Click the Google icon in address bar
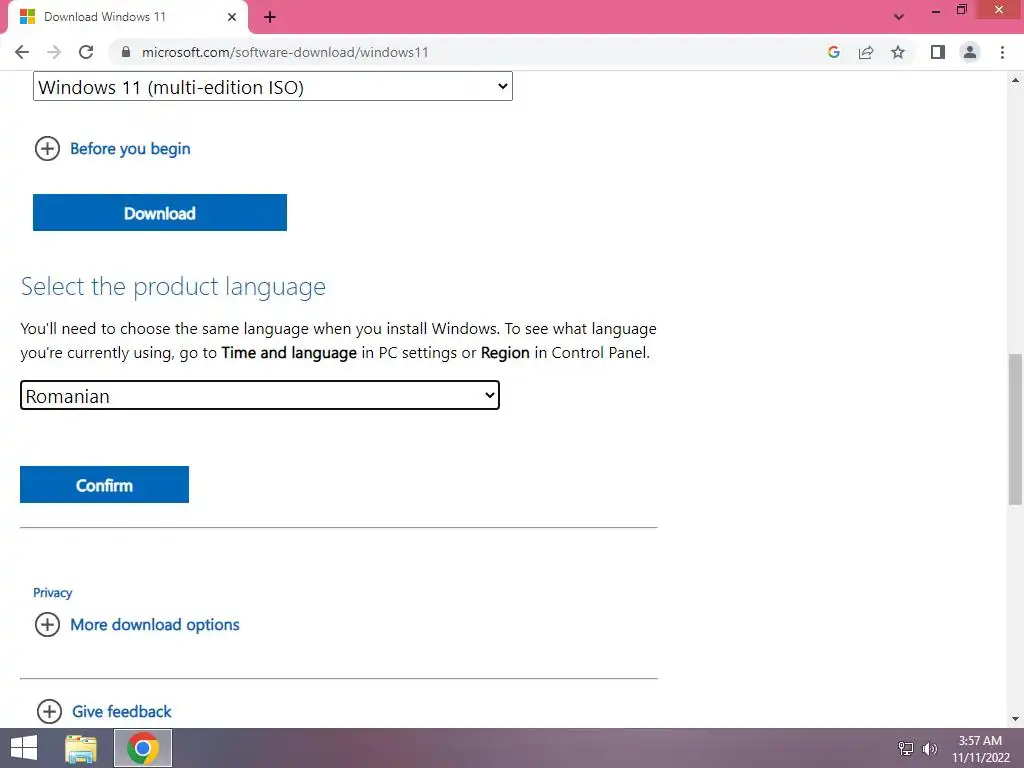Image resolution: width=1024 pixels, height=768 pixels. click(833, 52)
